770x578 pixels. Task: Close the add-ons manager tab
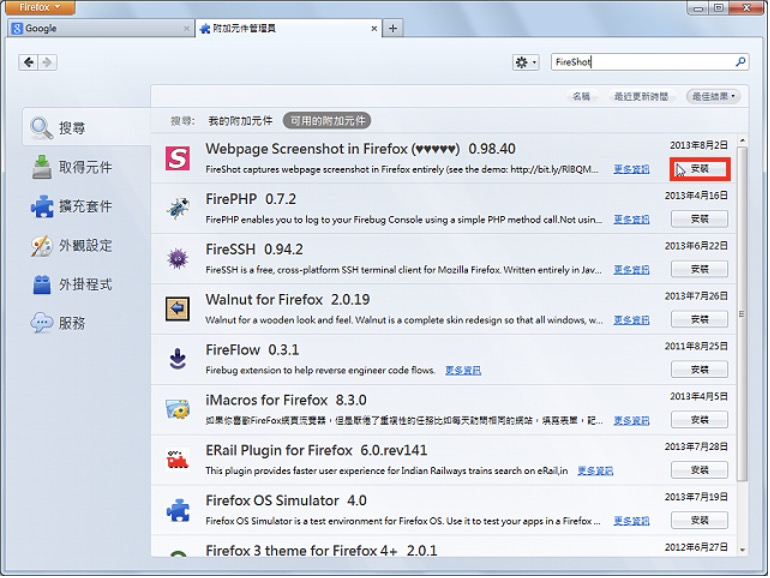[x=374, y=29]
